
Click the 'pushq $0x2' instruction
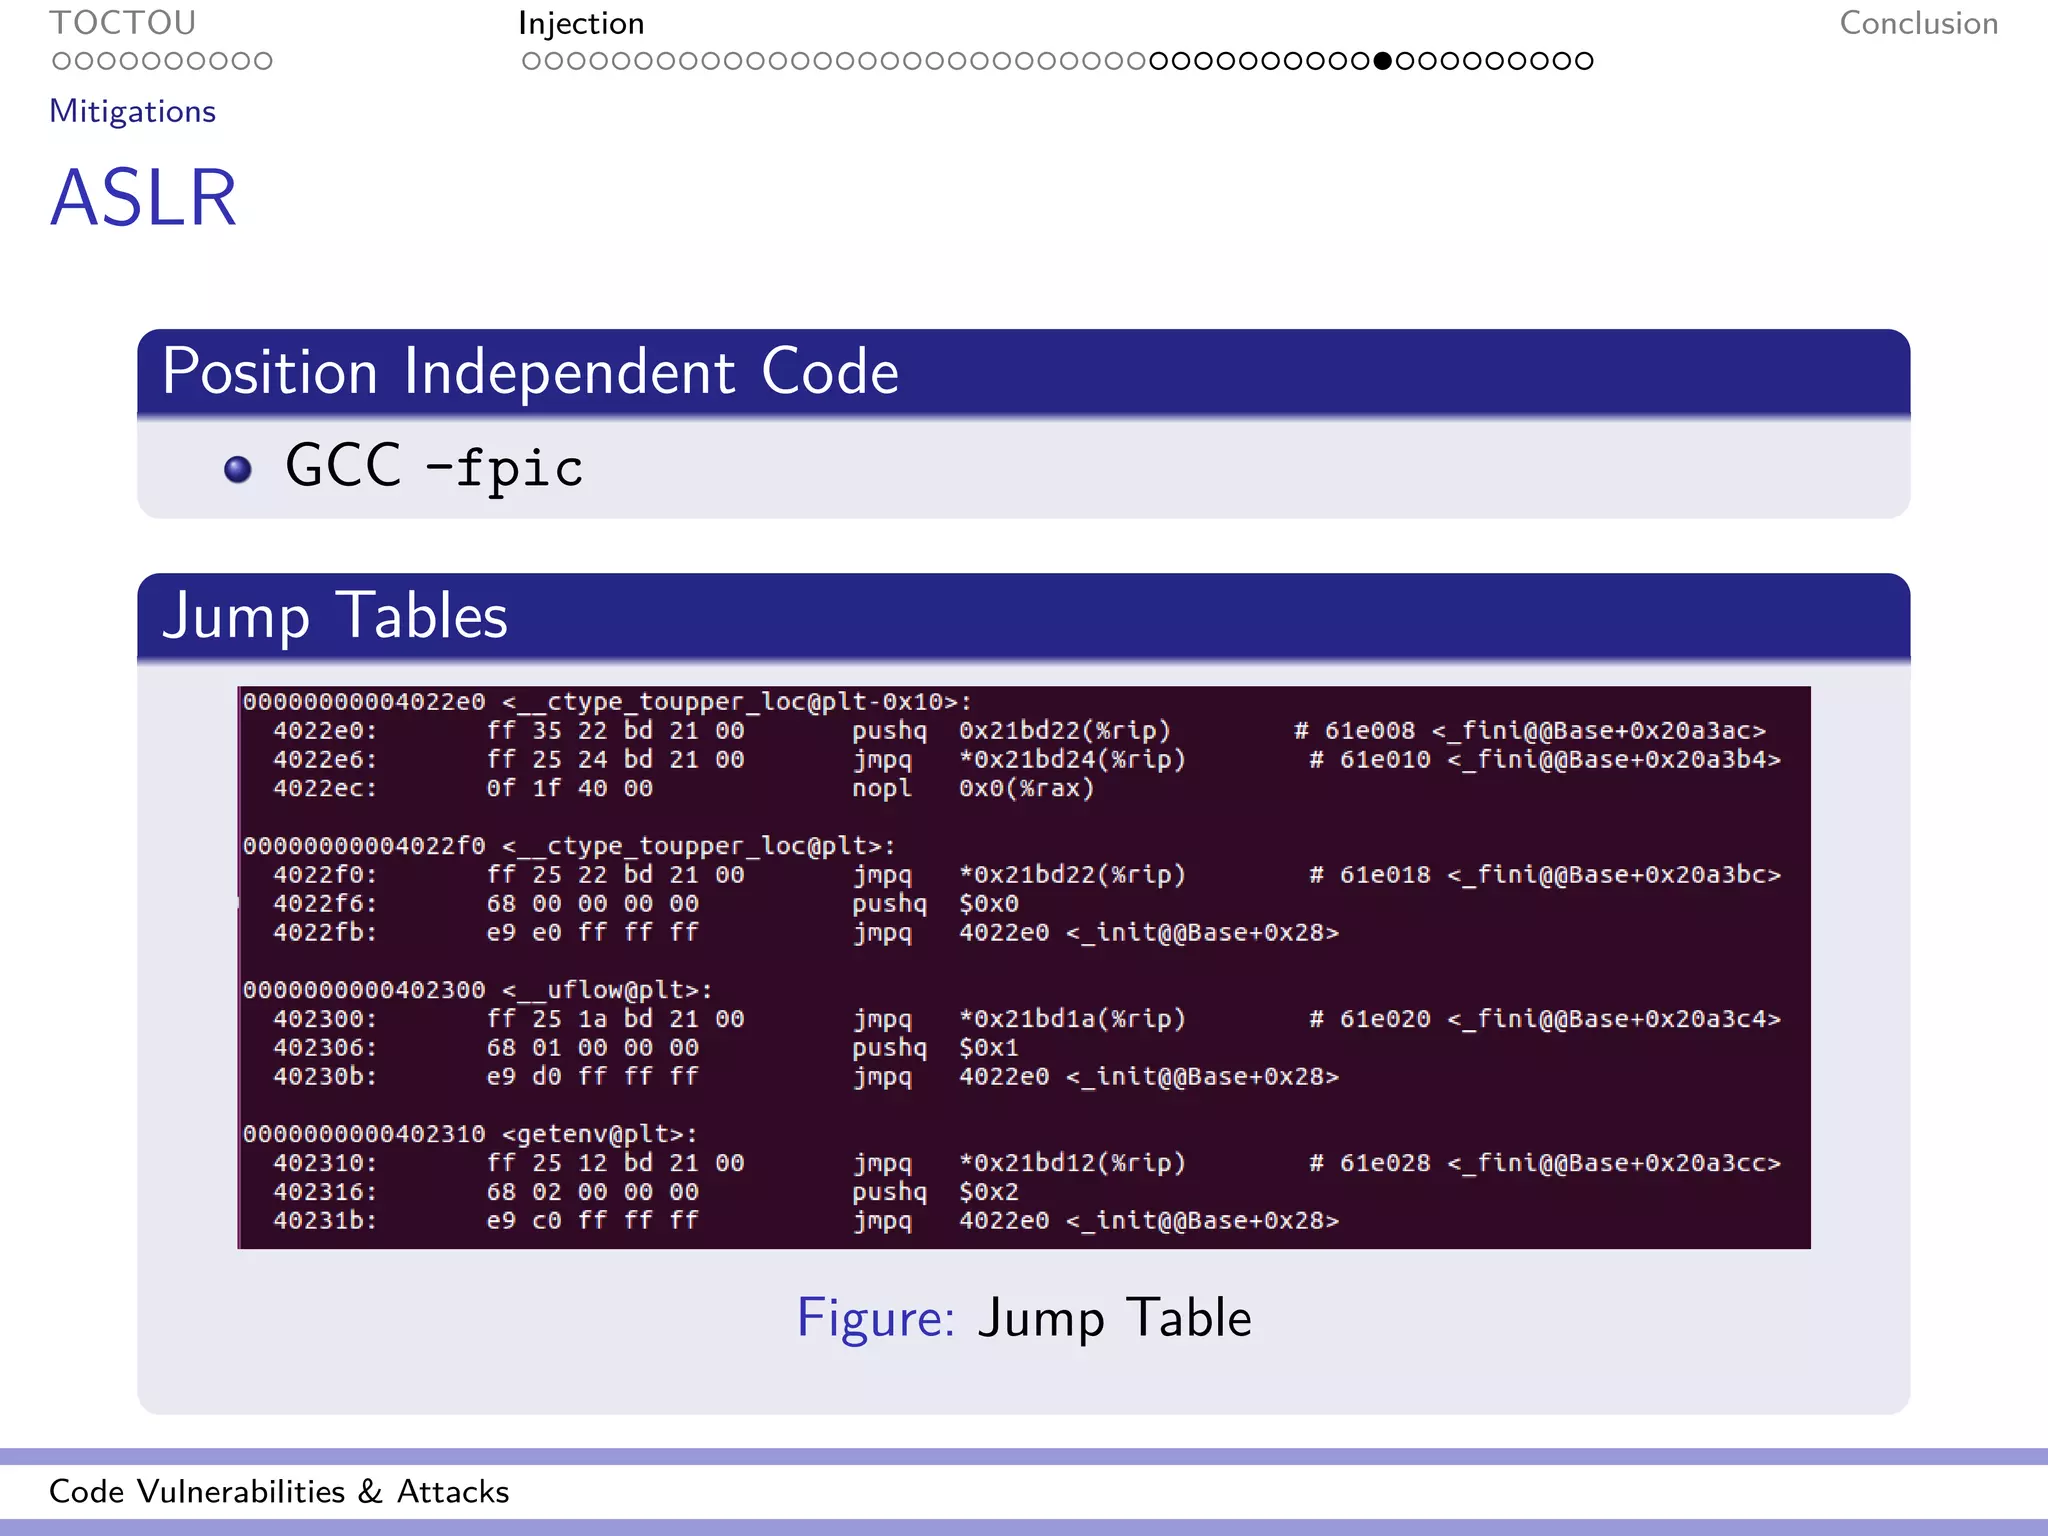935,1192
